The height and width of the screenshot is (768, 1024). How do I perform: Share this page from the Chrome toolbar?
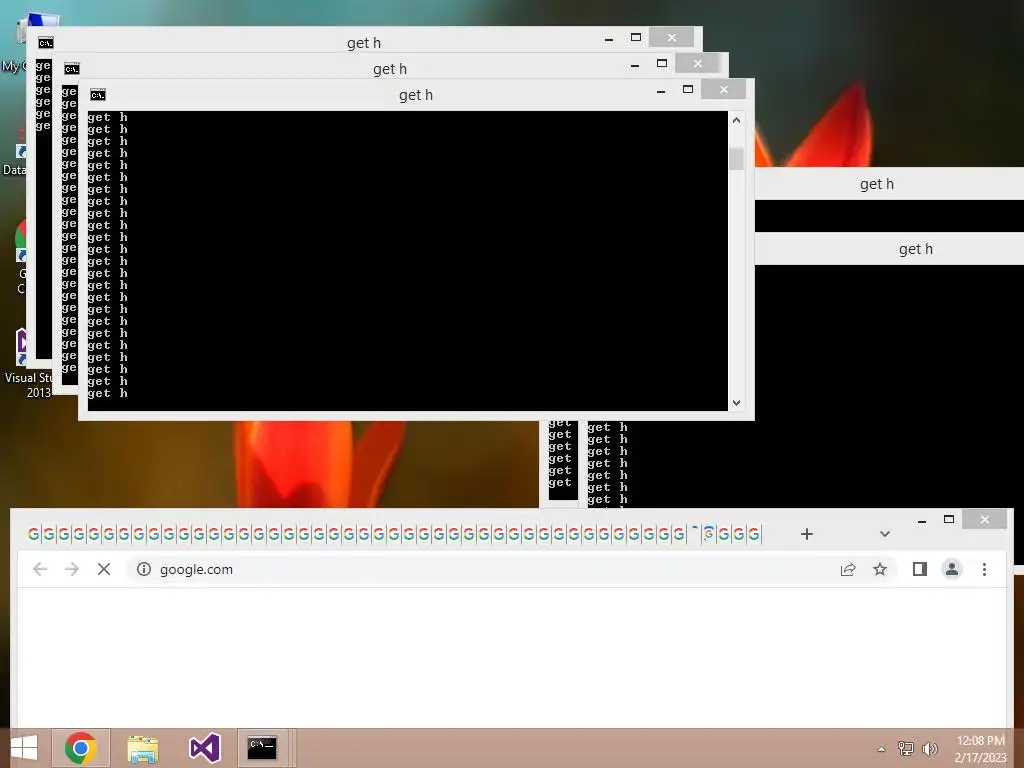point(848,569)
